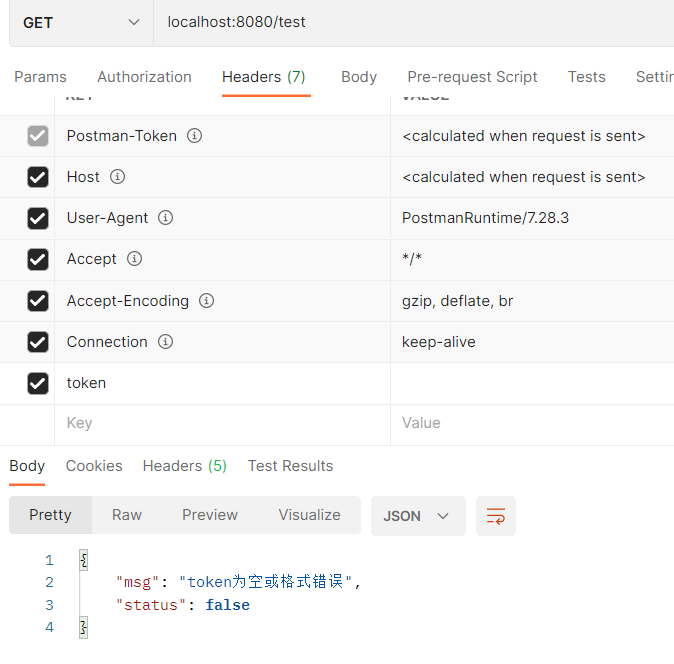This screenshot has height=664, width=674.
Task: Click the "status" key in response
Action: [x=151, y=605]
